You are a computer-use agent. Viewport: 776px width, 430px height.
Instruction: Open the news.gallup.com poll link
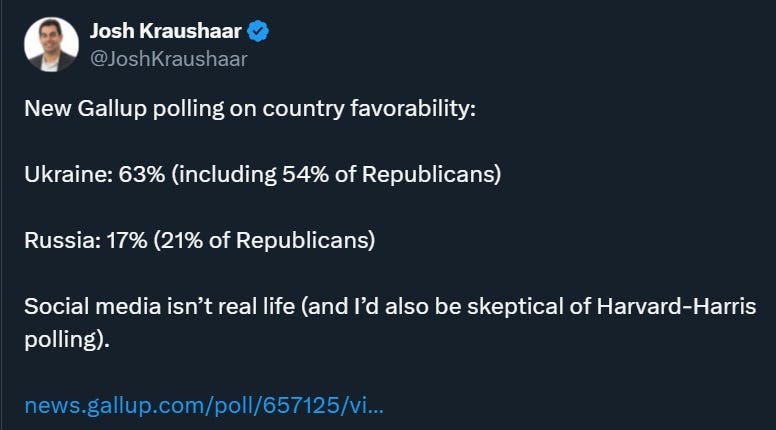(204, 405)
